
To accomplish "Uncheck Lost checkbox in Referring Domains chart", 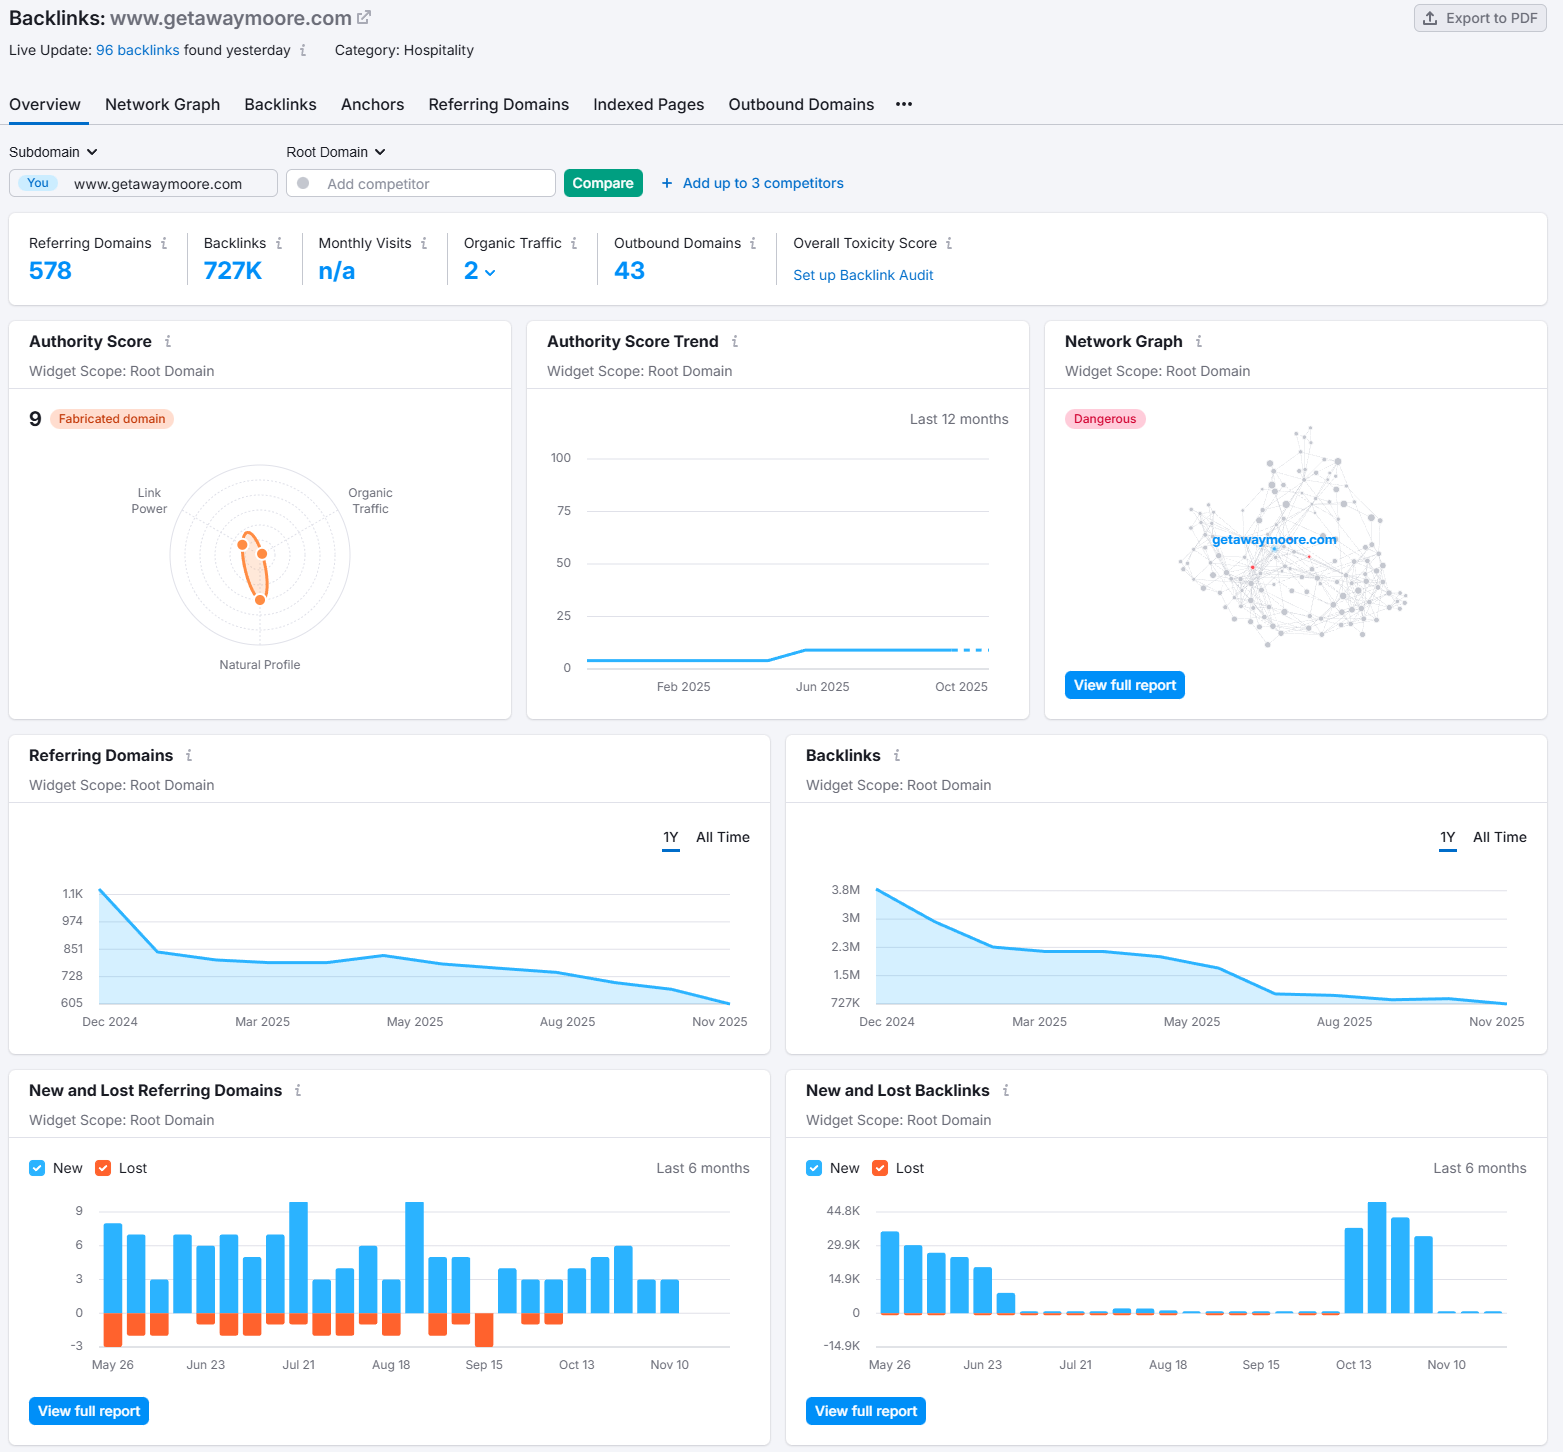I will click(x=103, y=1168).
